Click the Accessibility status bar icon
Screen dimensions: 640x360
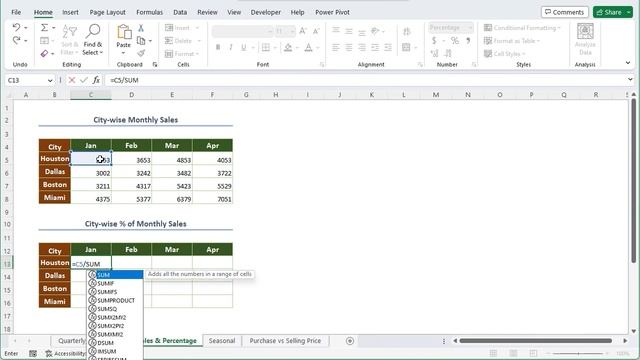(x=49, y=353)
